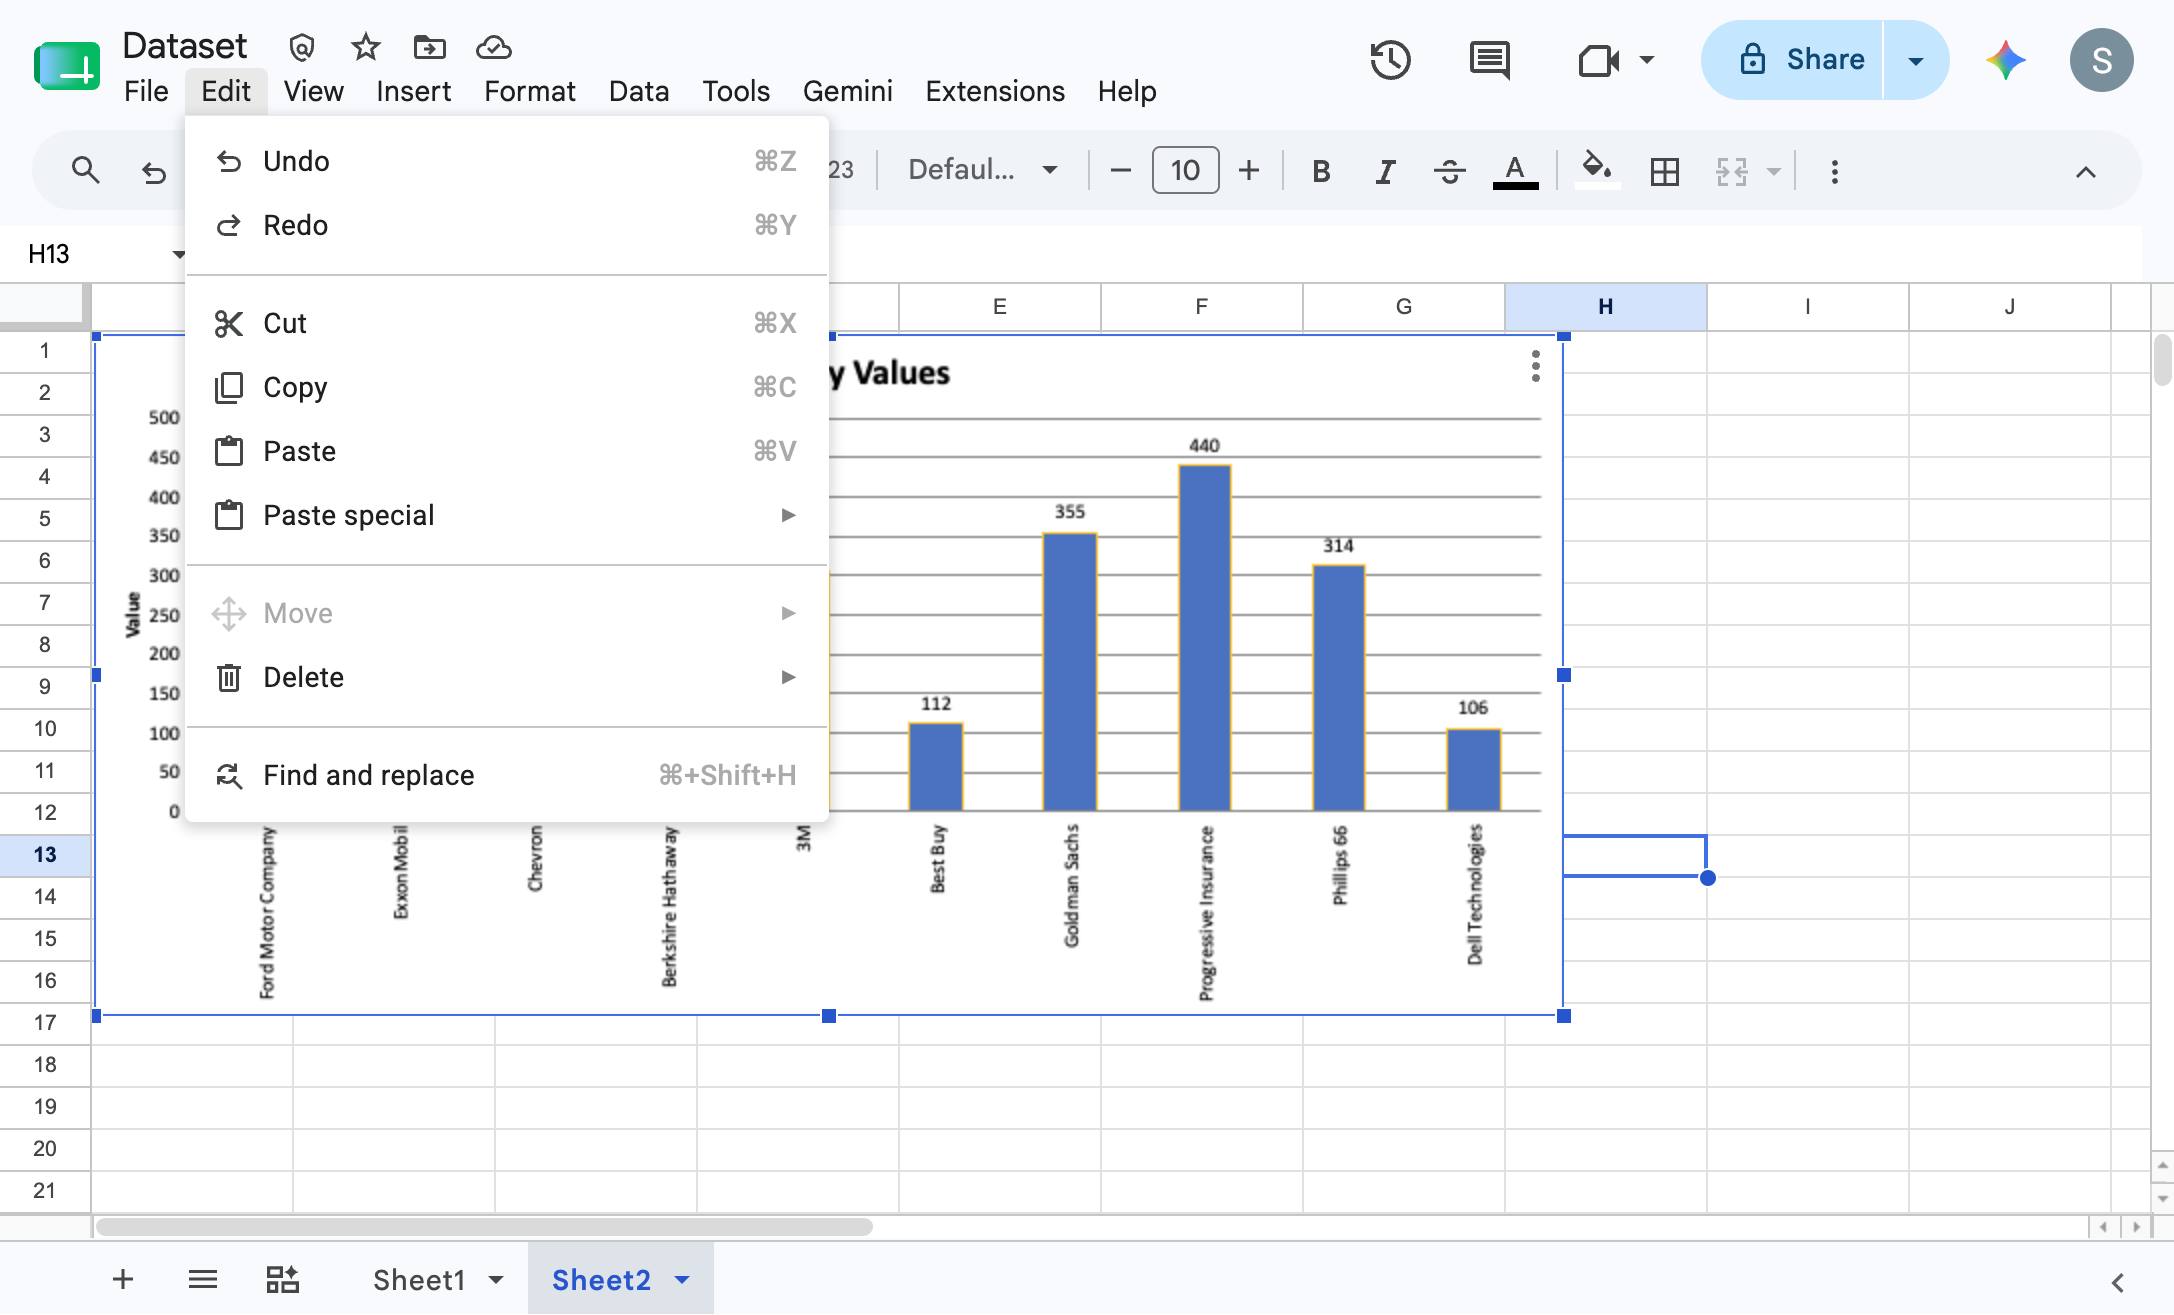This screenshot has width=2174, height=1315.
Task: Decrease font size with minus button
Action: coord(1120,171)
